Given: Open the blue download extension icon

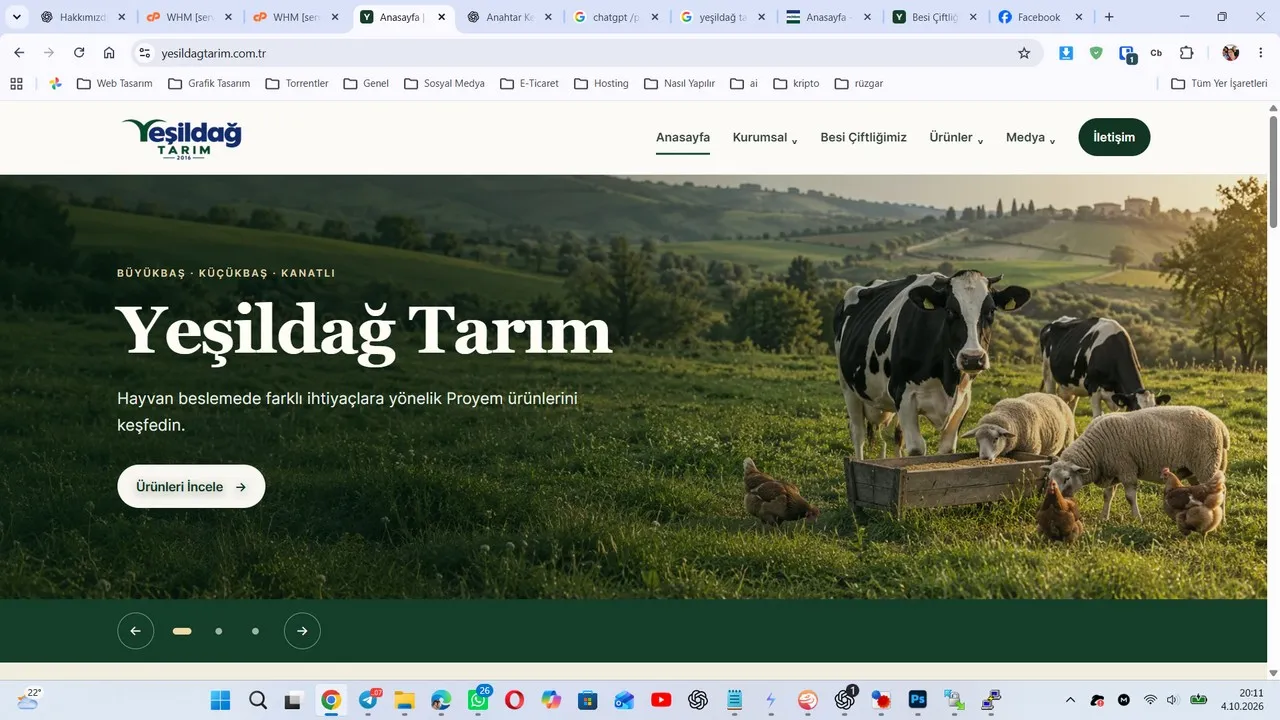Looking at the screenshot, I should [1066, 53].
